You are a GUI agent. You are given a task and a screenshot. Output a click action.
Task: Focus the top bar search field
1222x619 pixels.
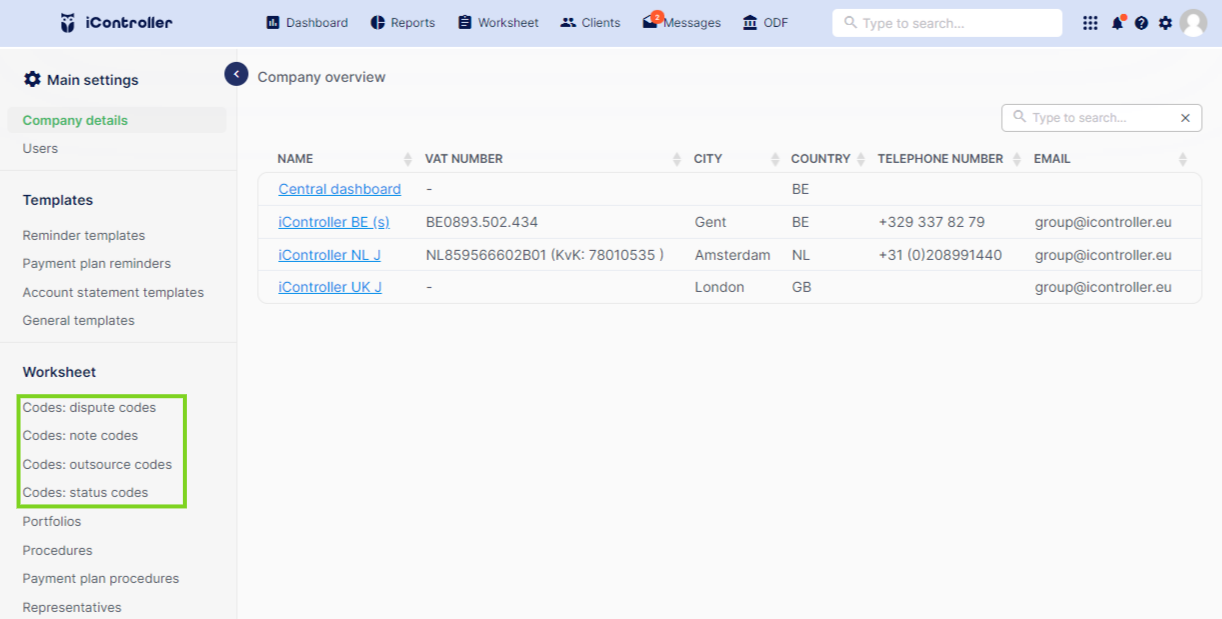click(947, 23)
